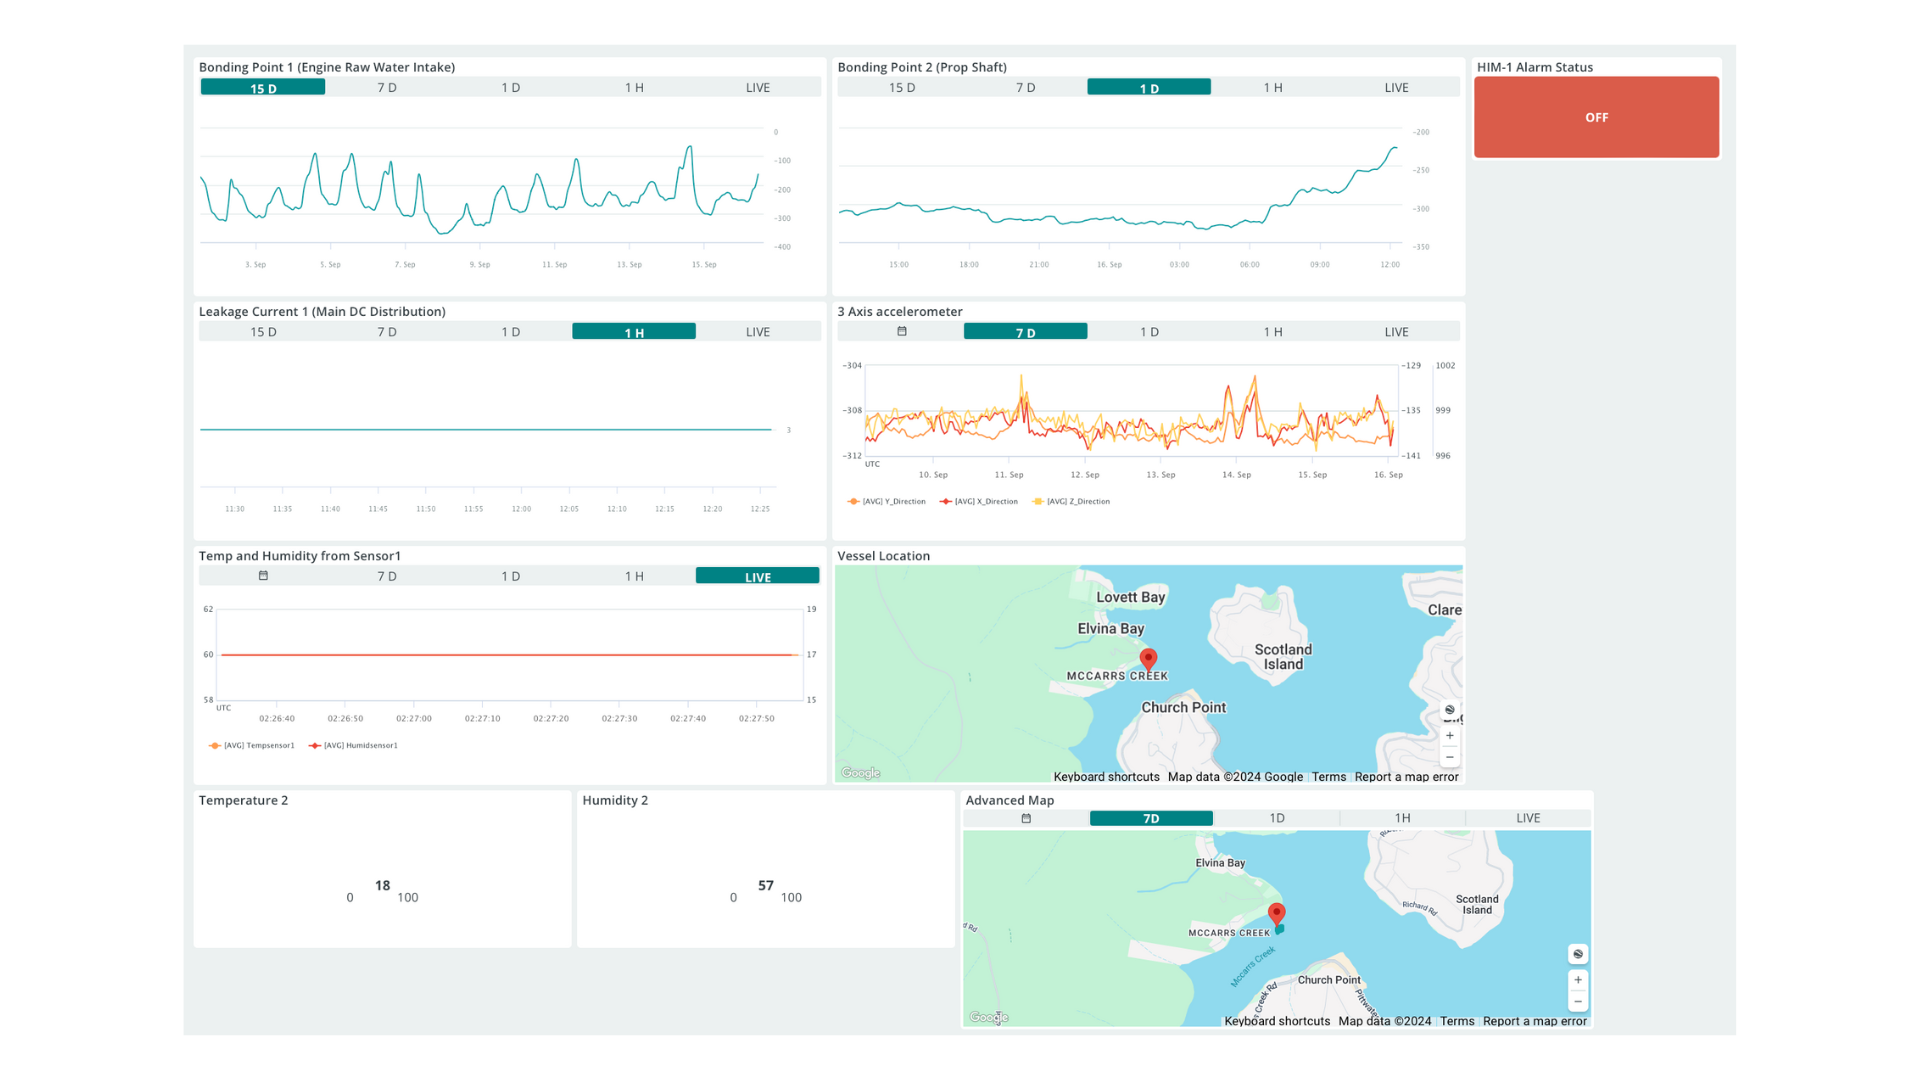
Task: Toggle [AVG] Z_Direction legend entry
Action: point(1077,502)
